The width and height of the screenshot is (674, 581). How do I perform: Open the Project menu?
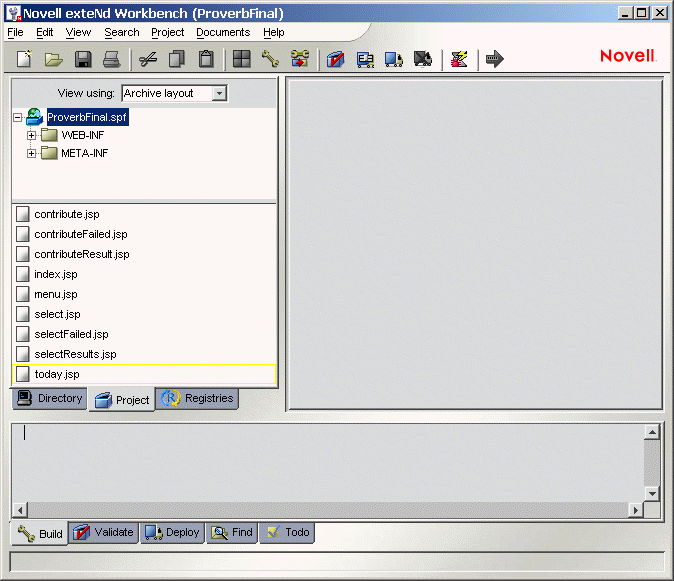pos(167,32)
